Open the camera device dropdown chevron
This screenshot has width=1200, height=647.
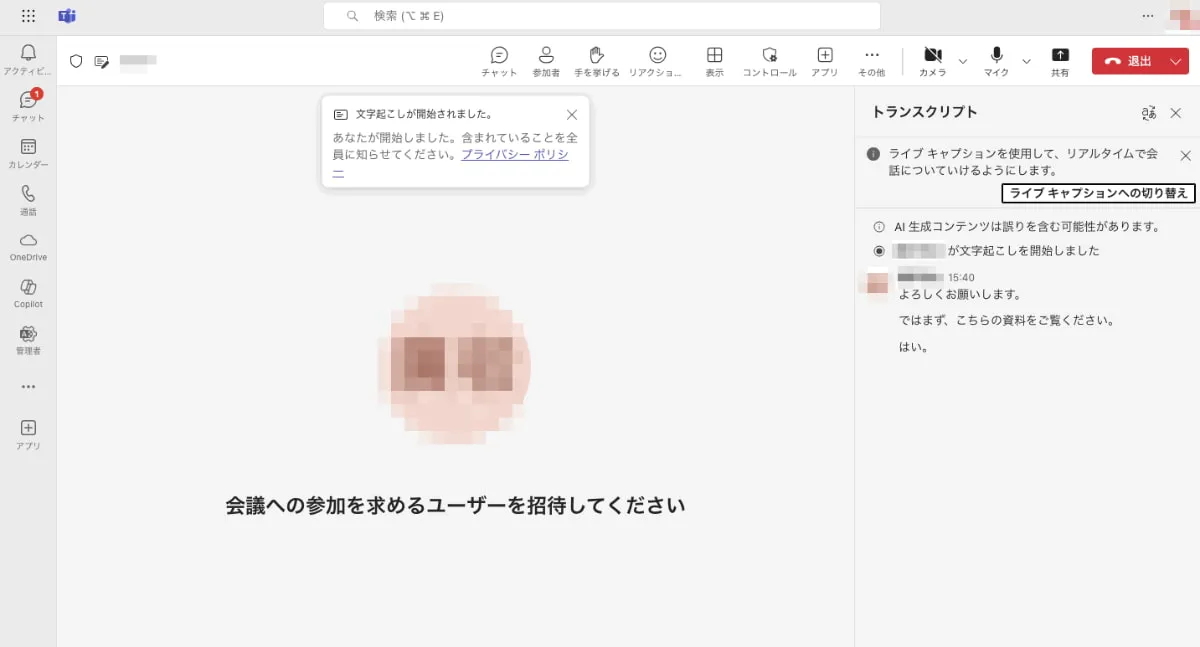pos(961,60)
